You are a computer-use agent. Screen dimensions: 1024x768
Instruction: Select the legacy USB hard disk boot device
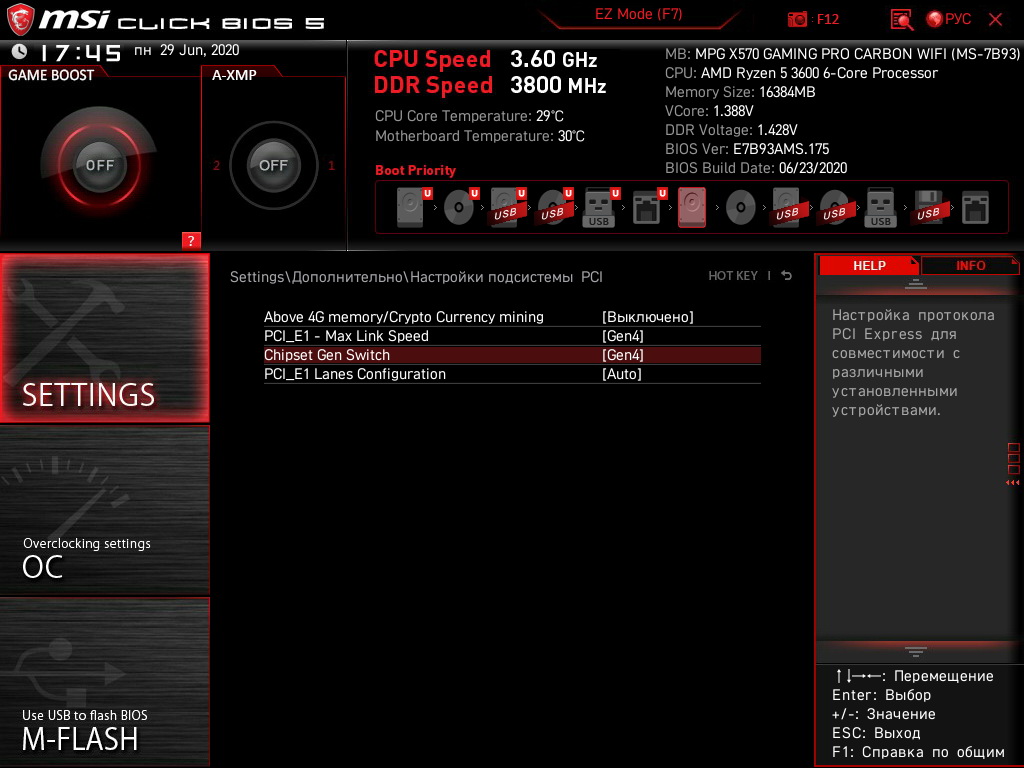(x=787, y=207)
